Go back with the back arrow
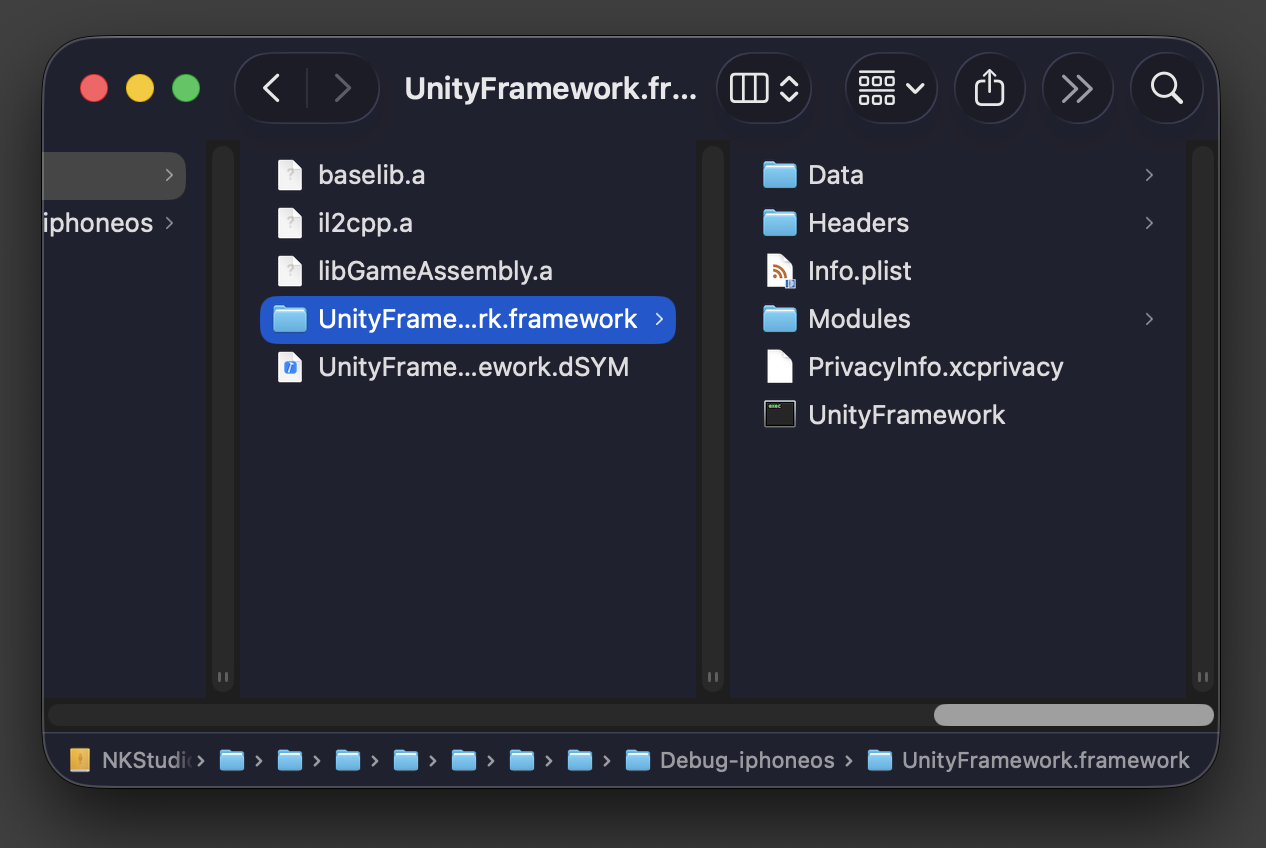This screenshot has width=1266, height=848. click(271, 89)
